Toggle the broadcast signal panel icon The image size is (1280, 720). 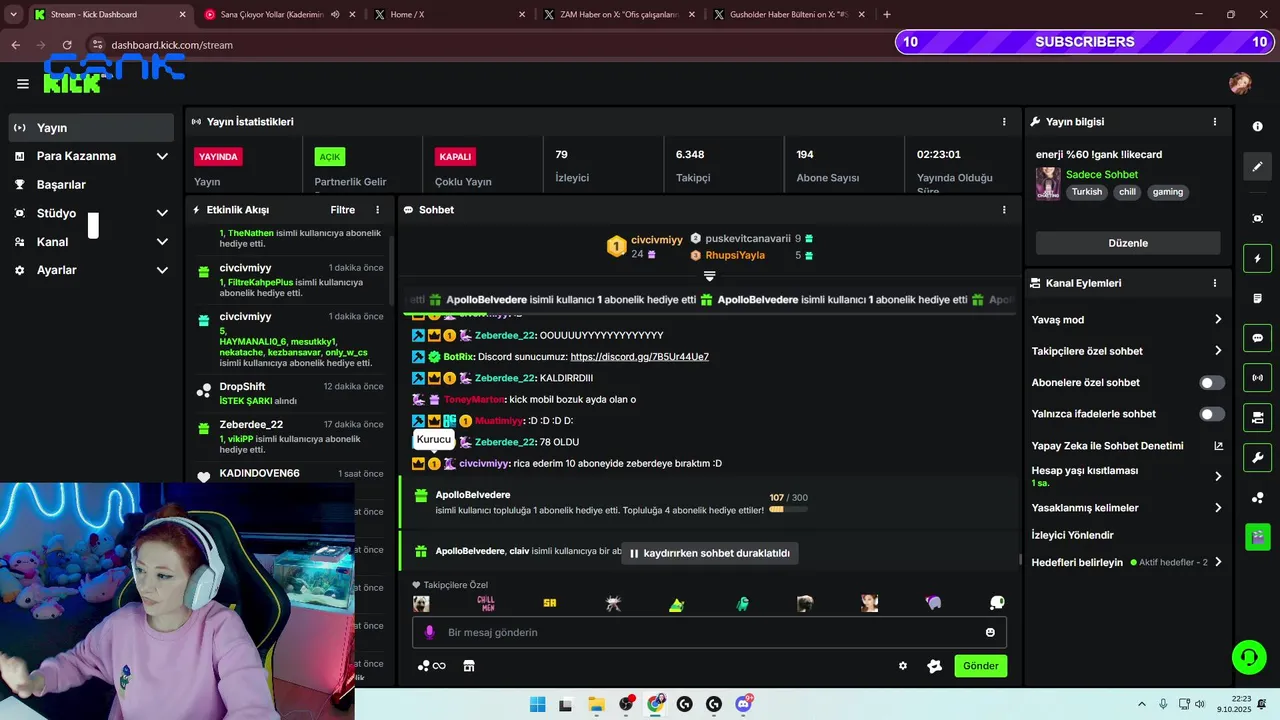pos(1258,378)
